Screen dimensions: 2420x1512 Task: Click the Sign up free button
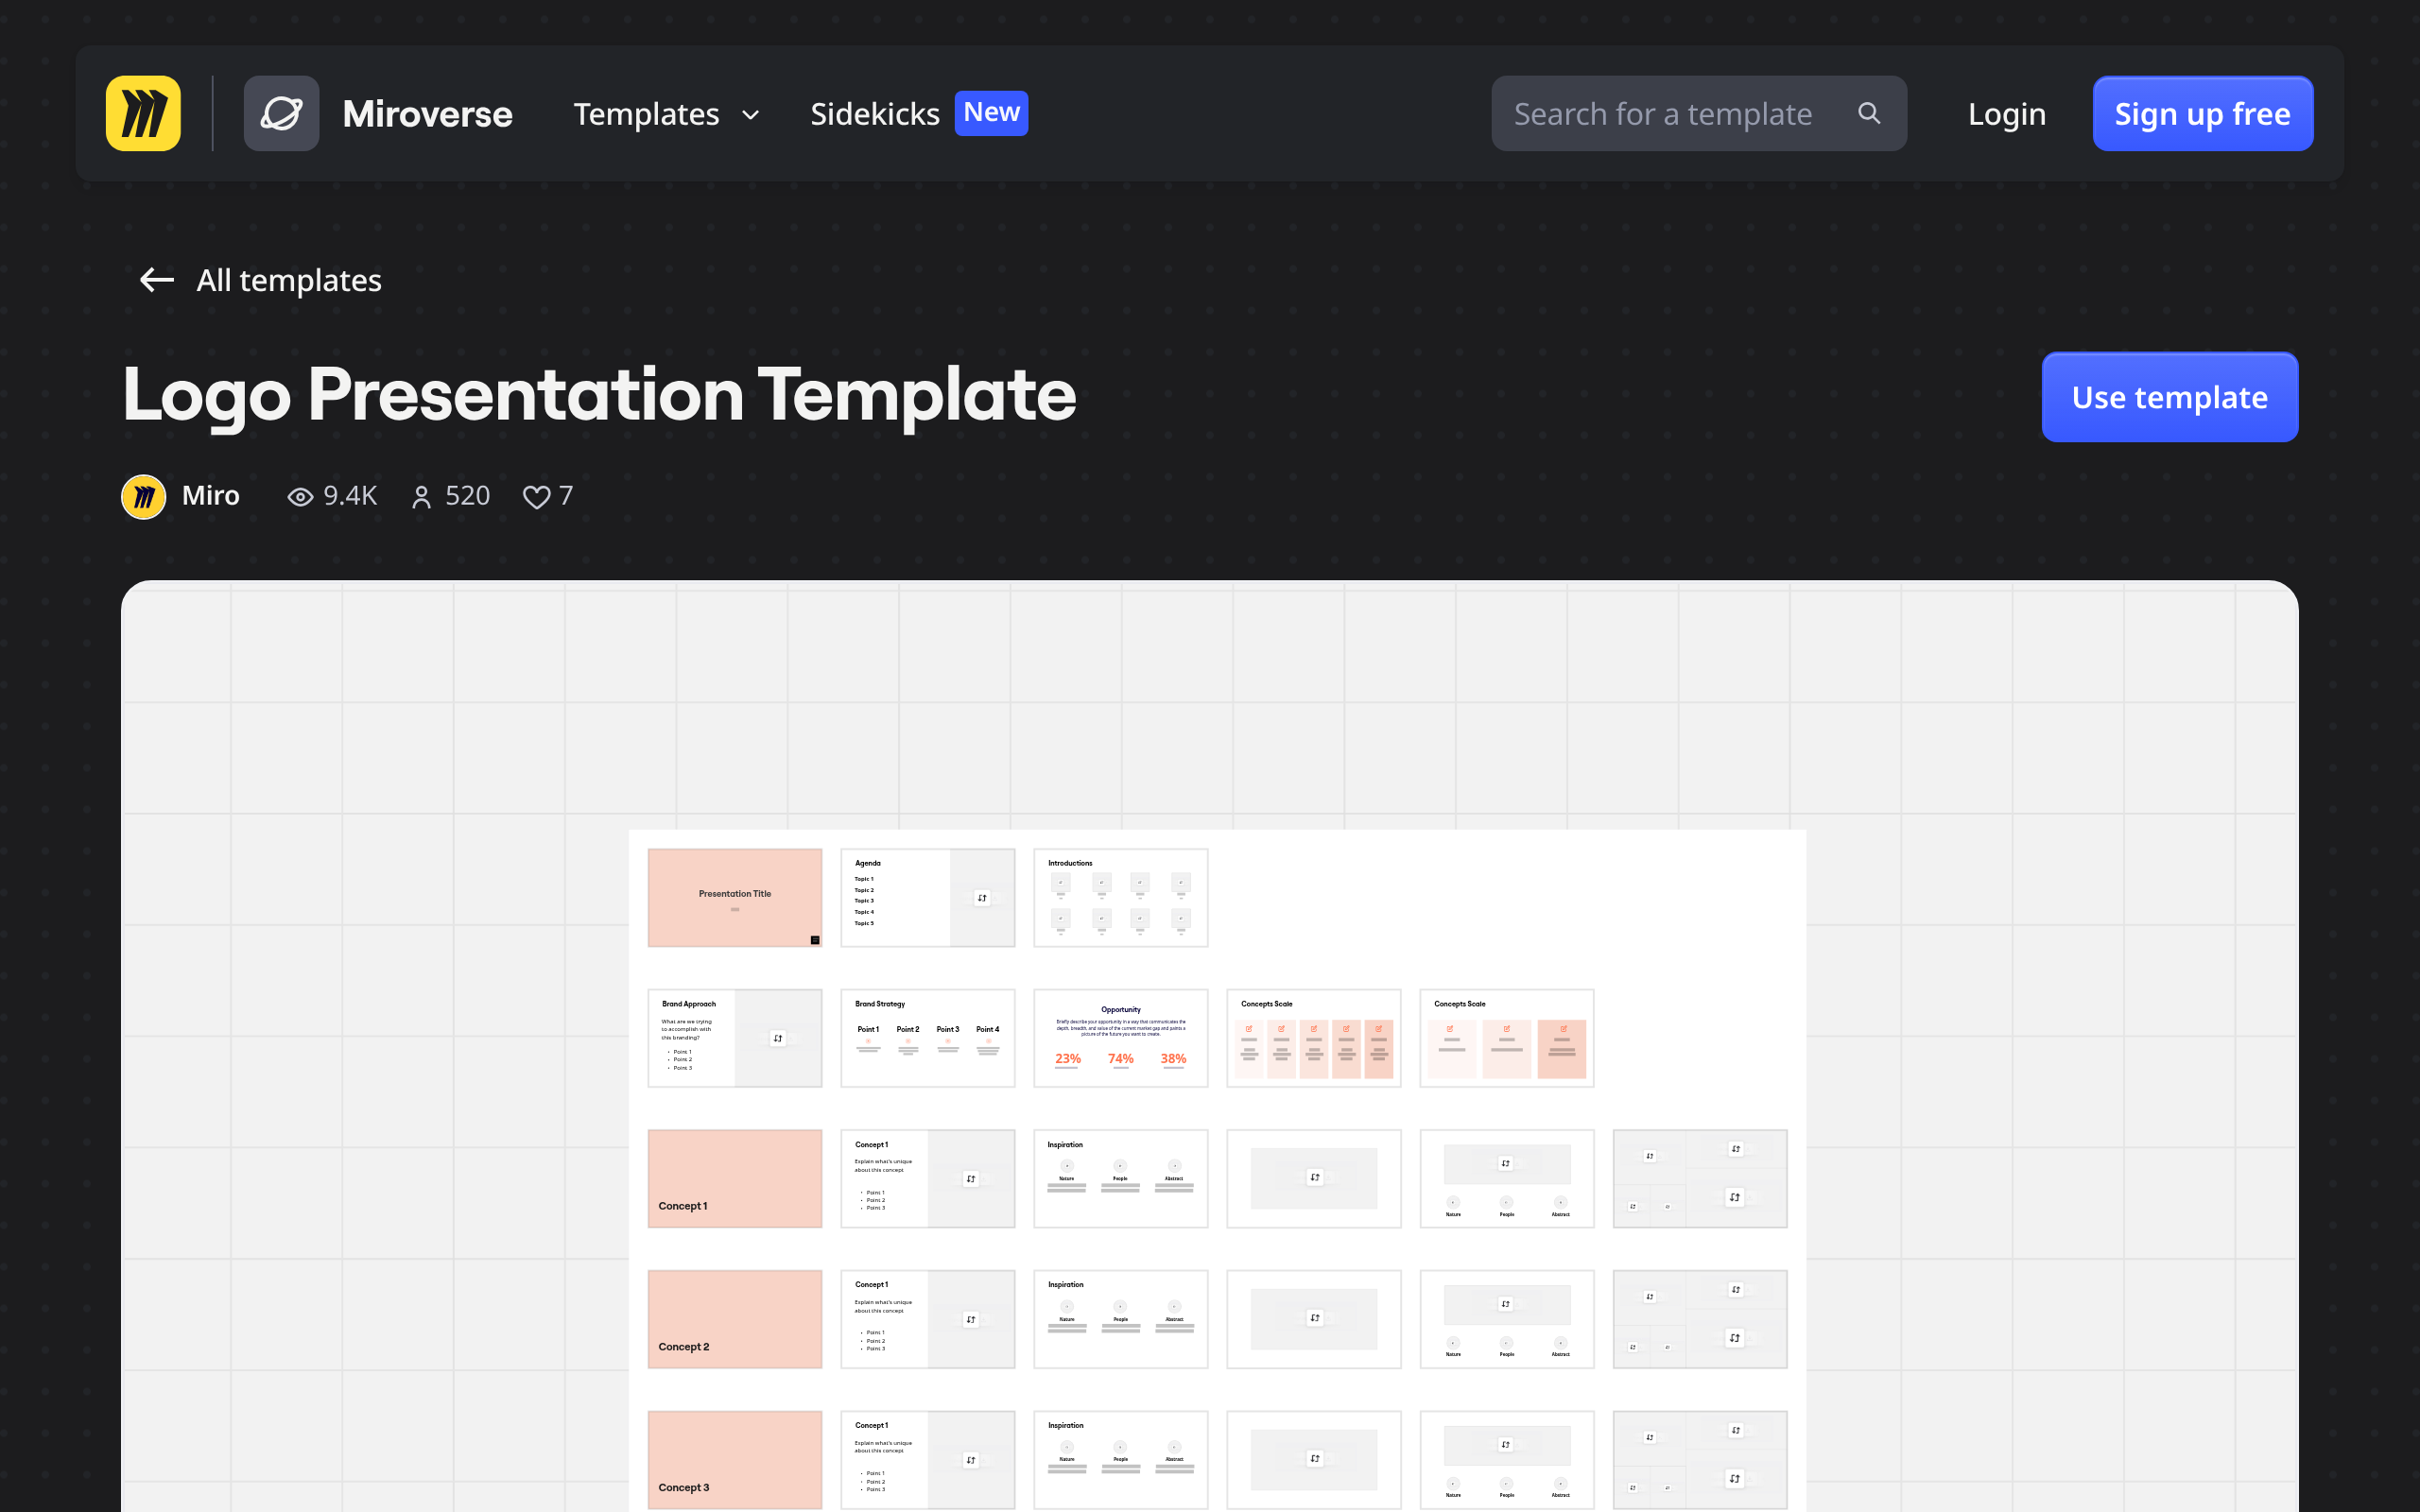click(x=2202, y=113)
